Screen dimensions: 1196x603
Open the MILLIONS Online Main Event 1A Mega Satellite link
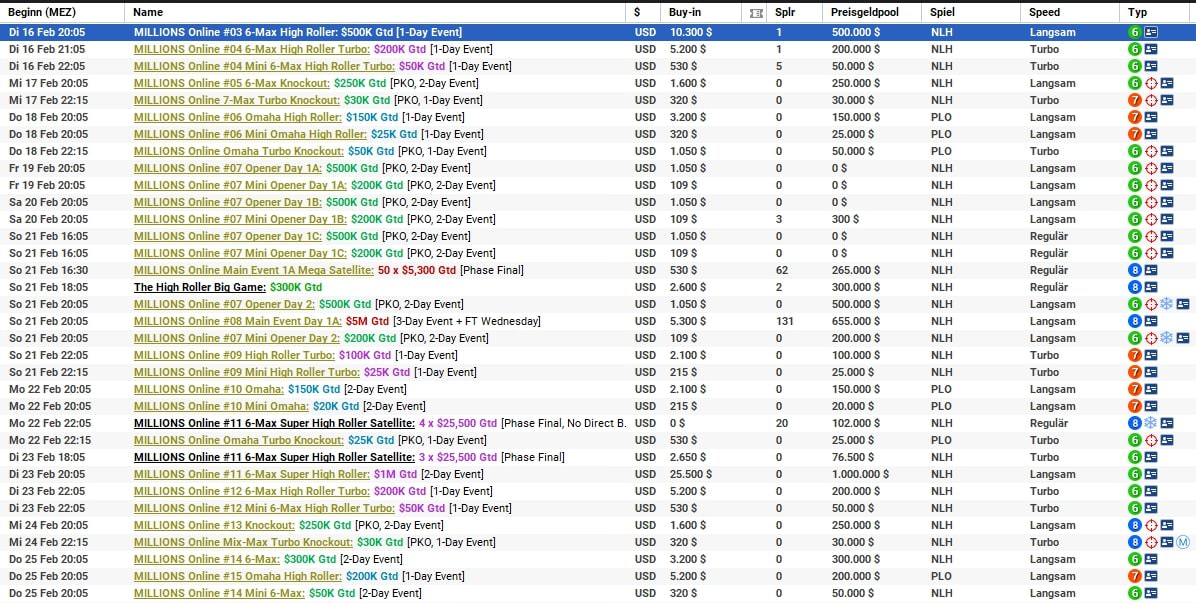click(254, 270)
